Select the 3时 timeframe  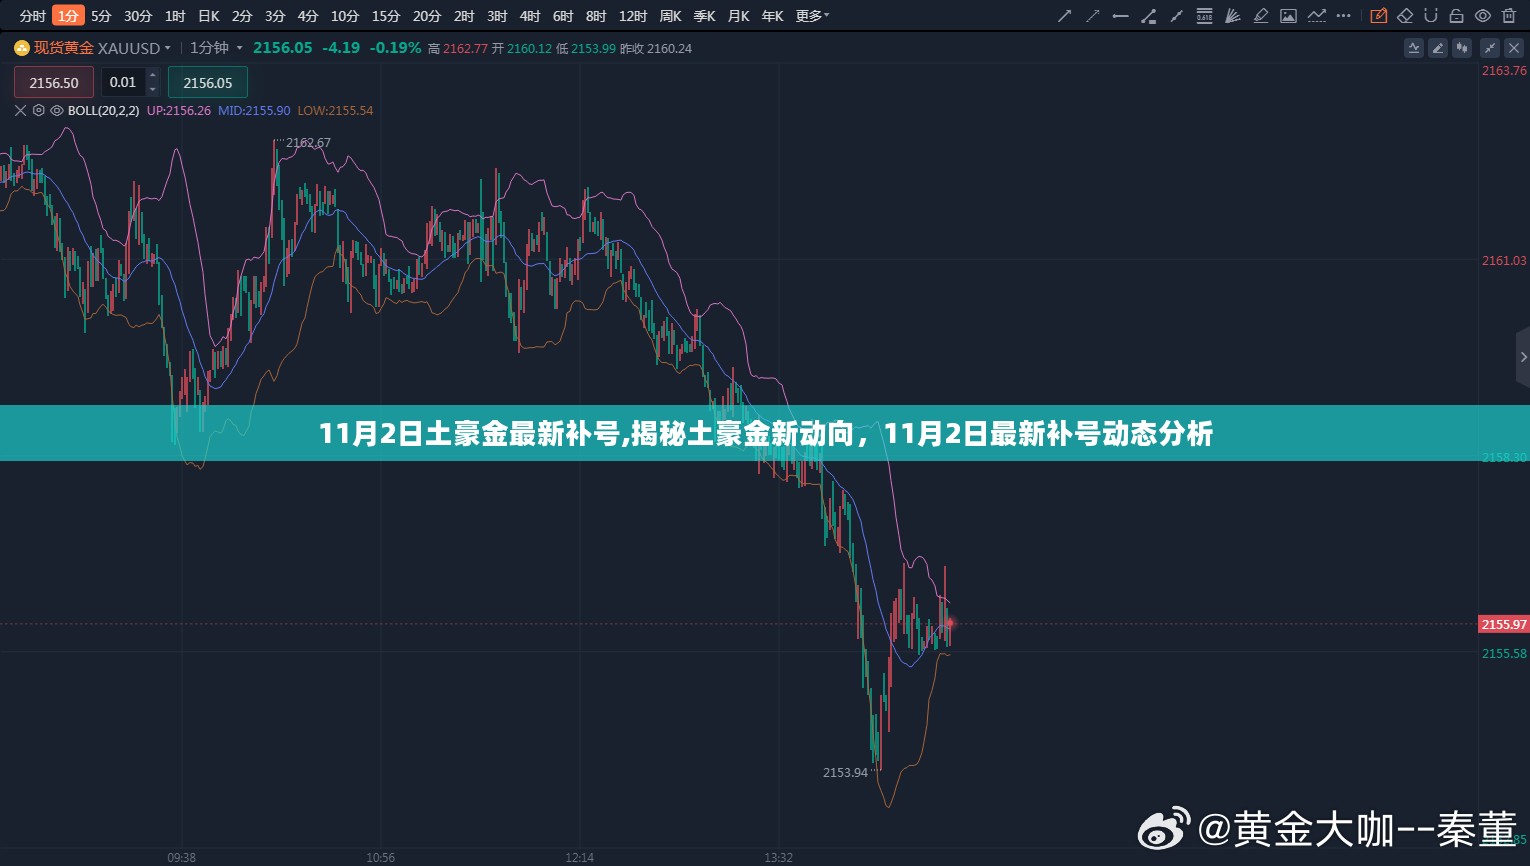[x=497, y=16]
